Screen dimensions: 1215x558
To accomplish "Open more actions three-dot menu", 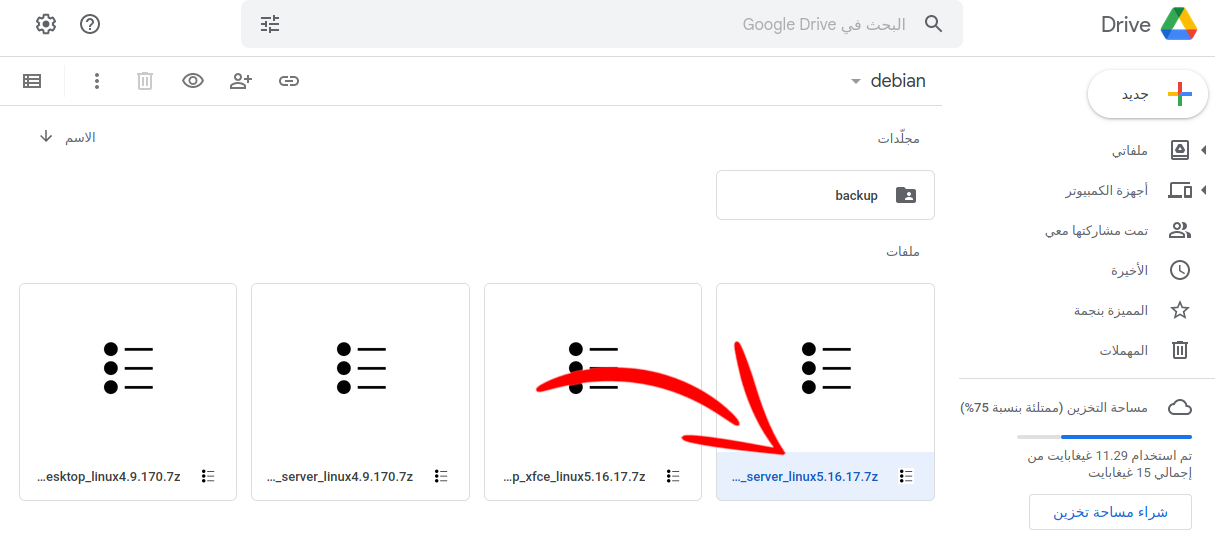I will pyautogui.click(x=97, y=81).
